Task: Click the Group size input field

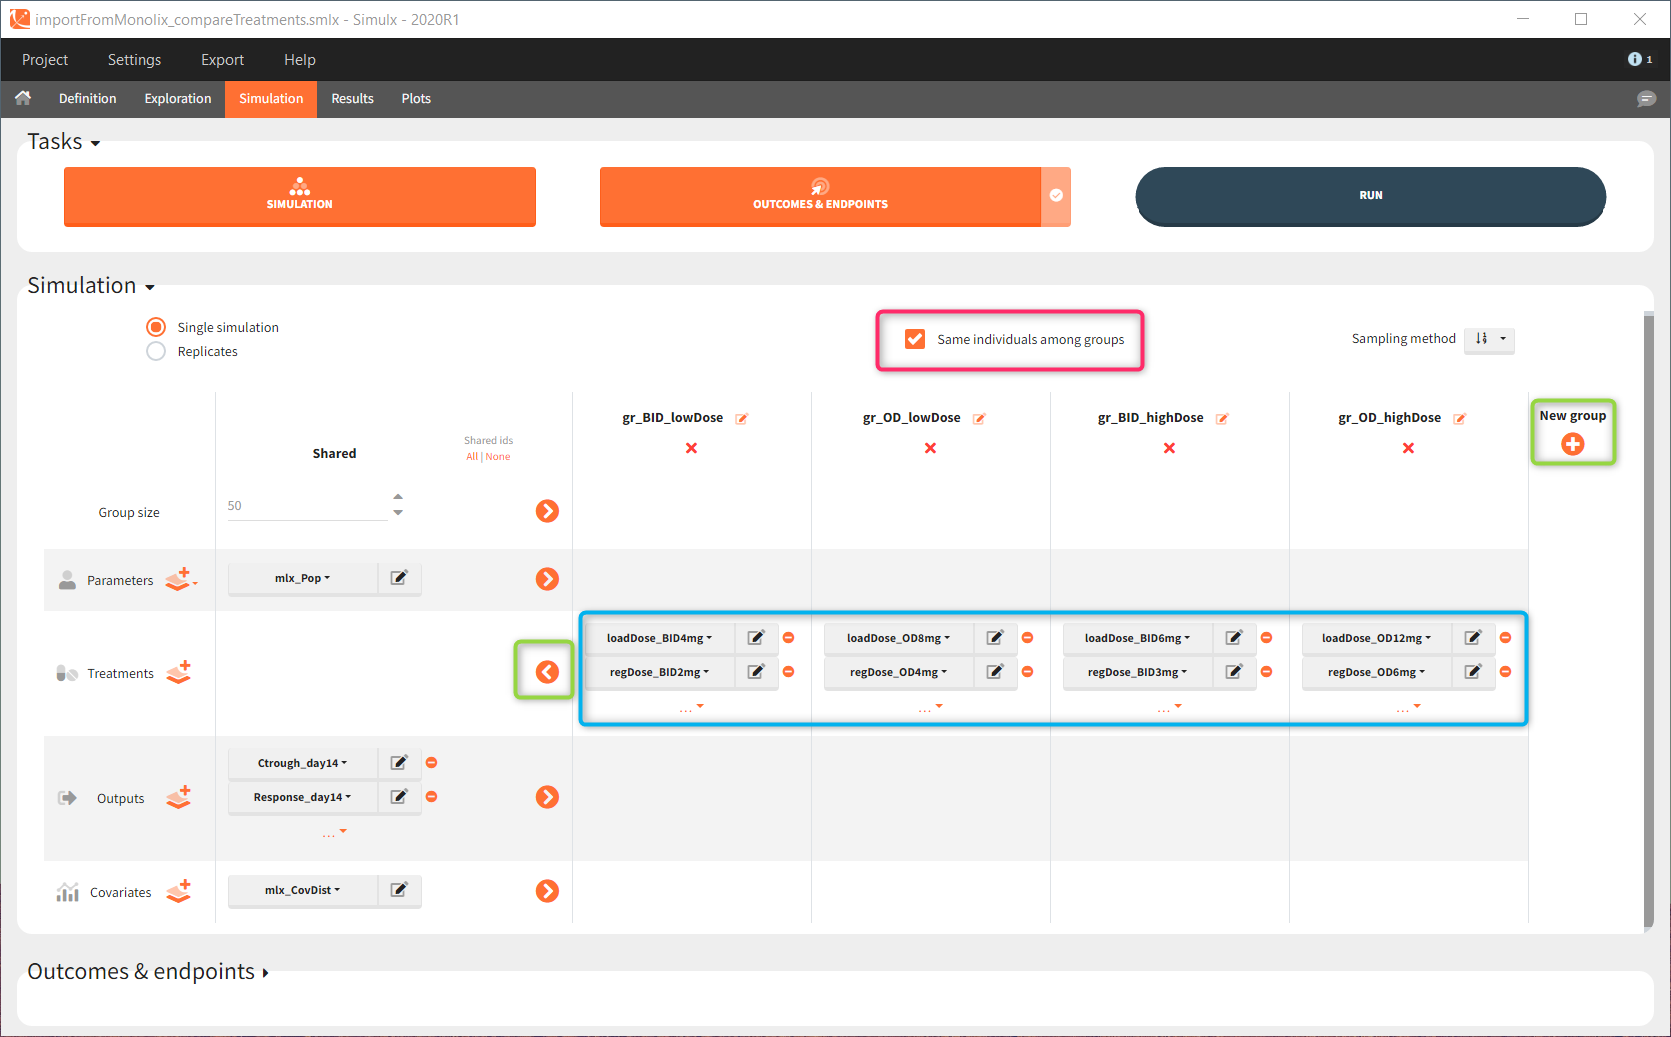Action: click(x=306, y=506)
